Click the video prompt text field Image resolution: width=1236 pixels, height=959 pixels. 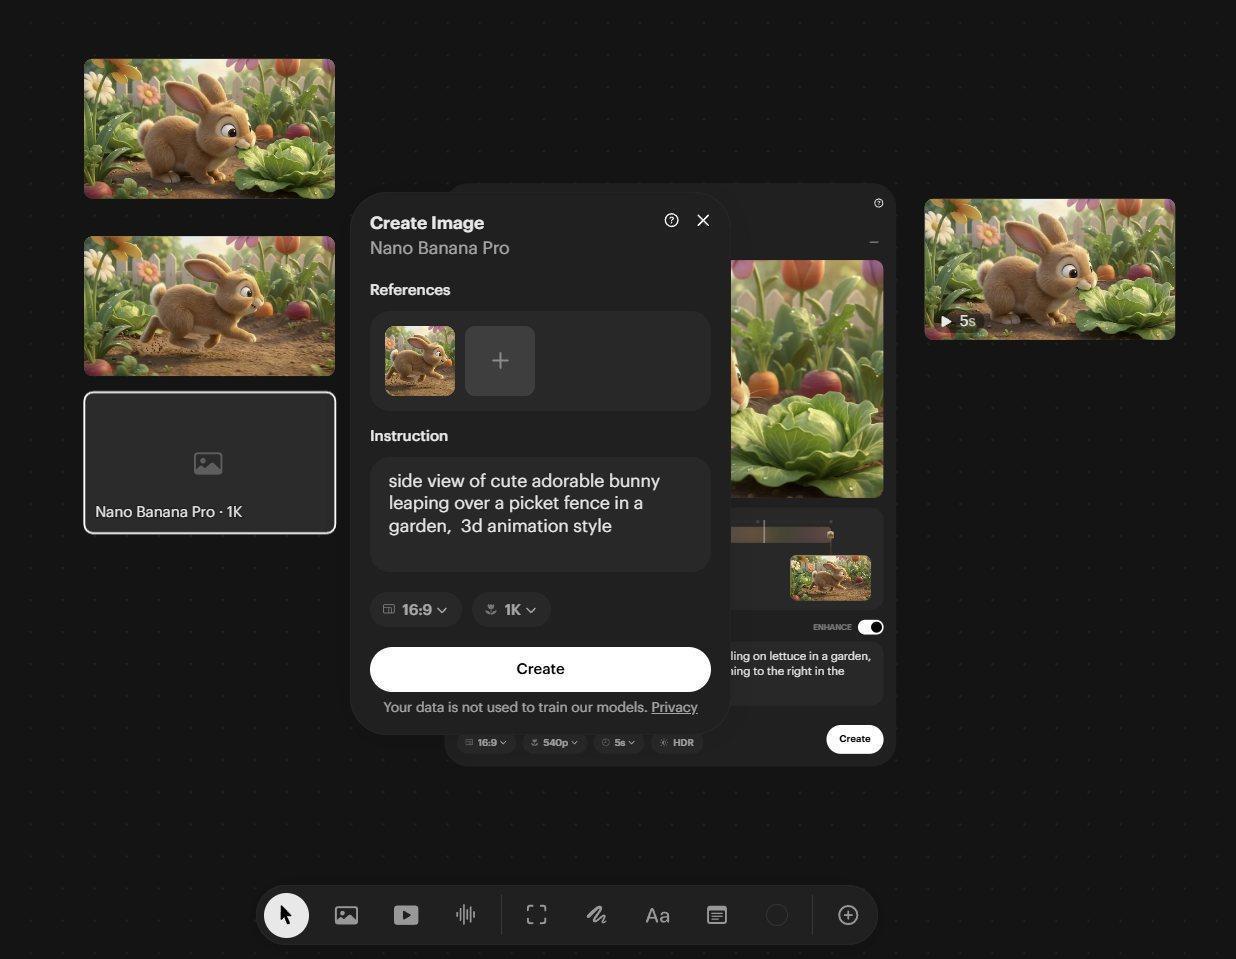coord(806,673)
